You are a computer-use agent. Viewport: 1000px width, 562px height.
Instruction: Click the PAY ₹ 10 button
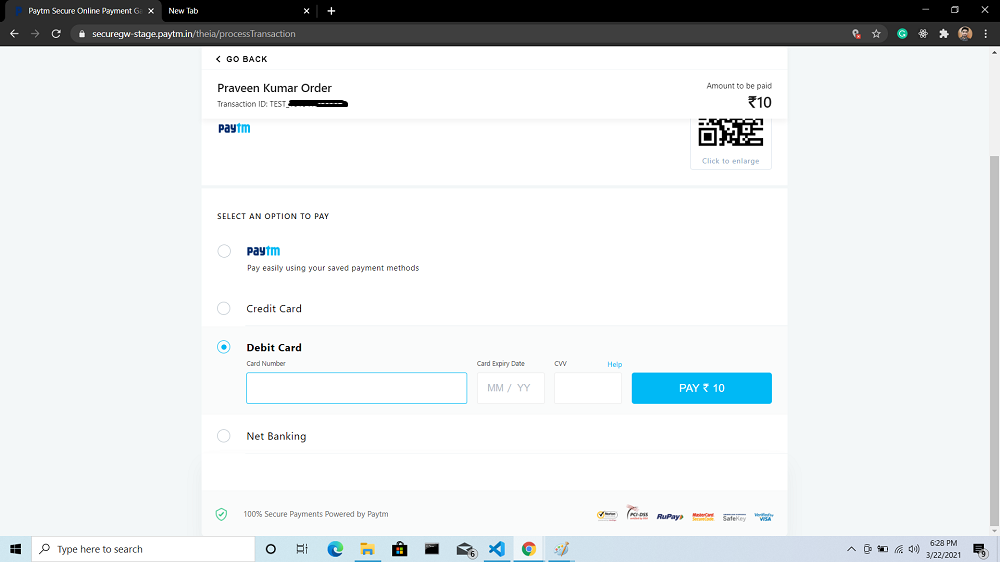(x=702, y=388)
